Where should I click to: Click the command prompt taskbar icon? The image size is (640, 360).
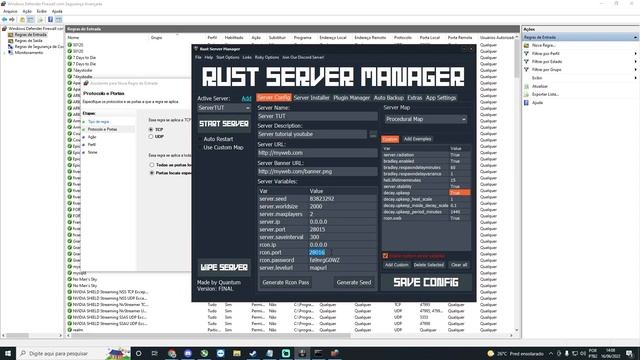click(x=318, y=353)
